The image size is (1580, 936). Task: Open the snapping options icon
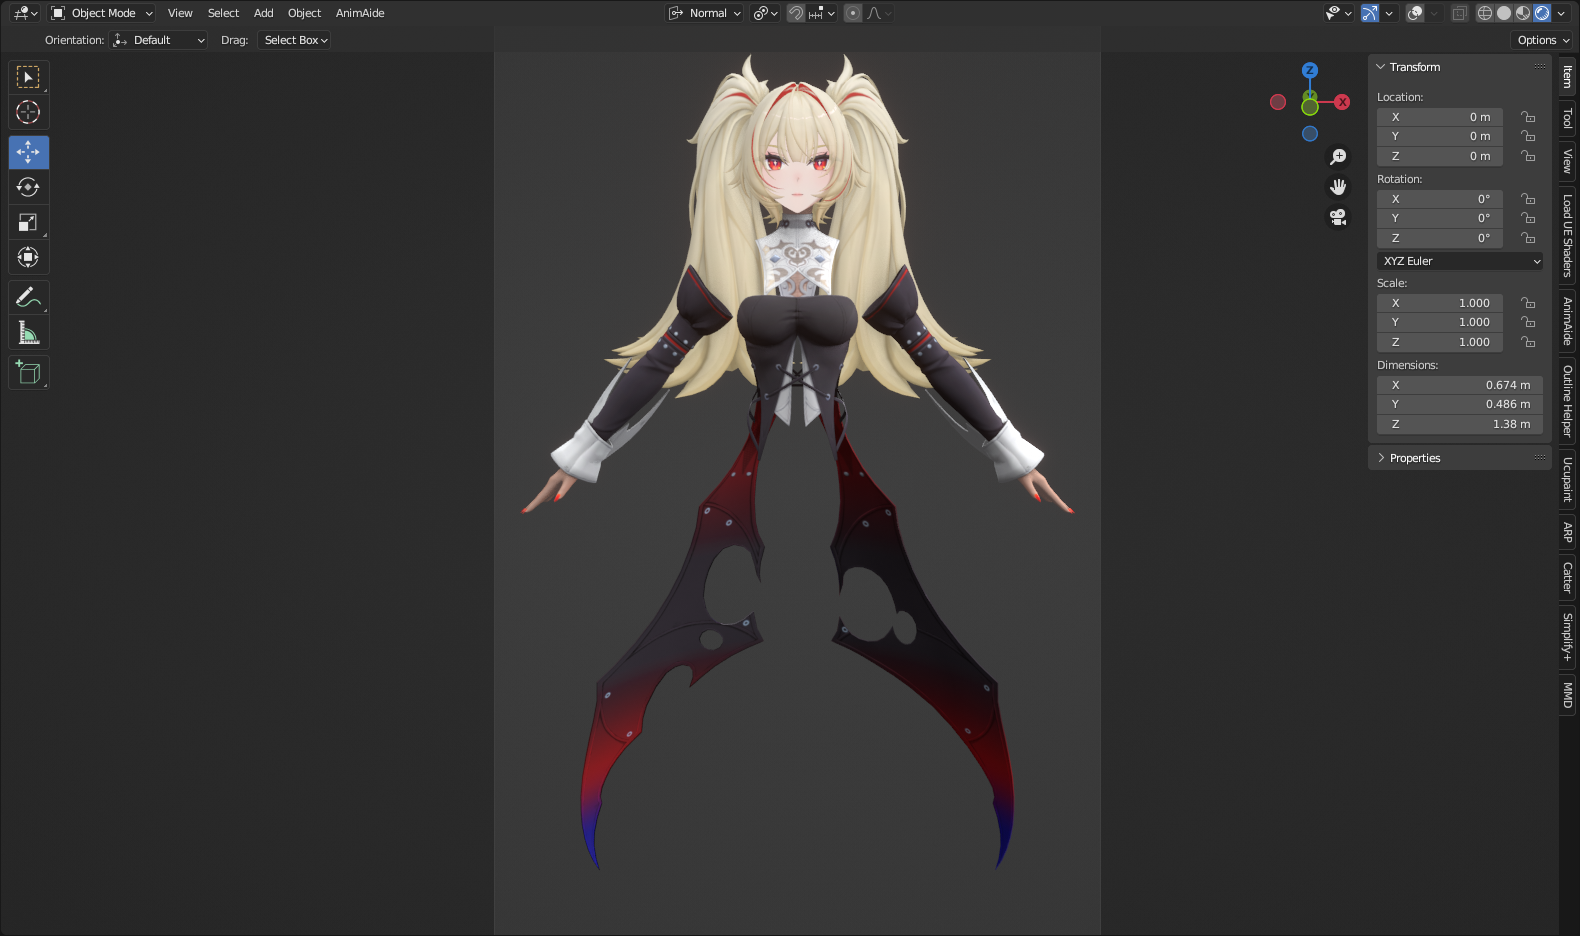[x=822, y=13]
